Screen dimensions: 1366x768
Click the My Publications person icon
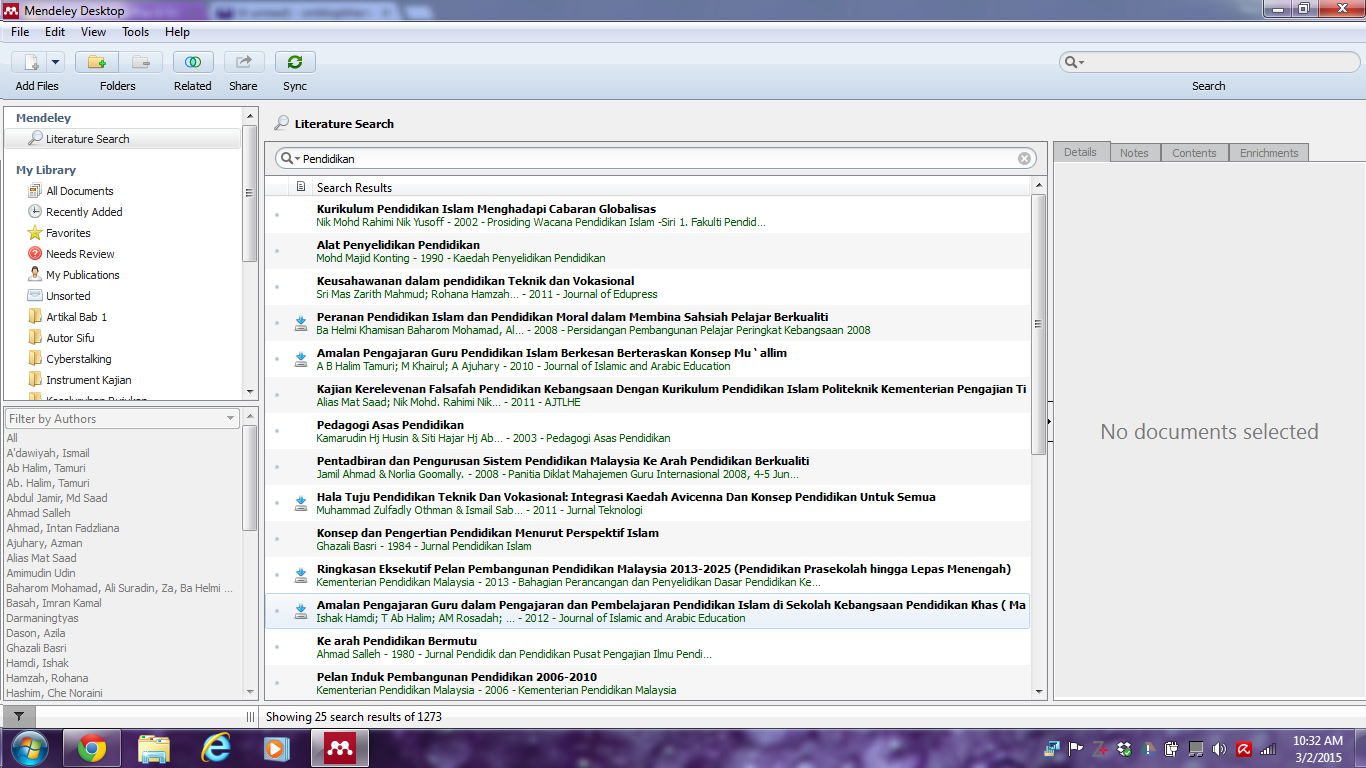(x=35, y=275)
